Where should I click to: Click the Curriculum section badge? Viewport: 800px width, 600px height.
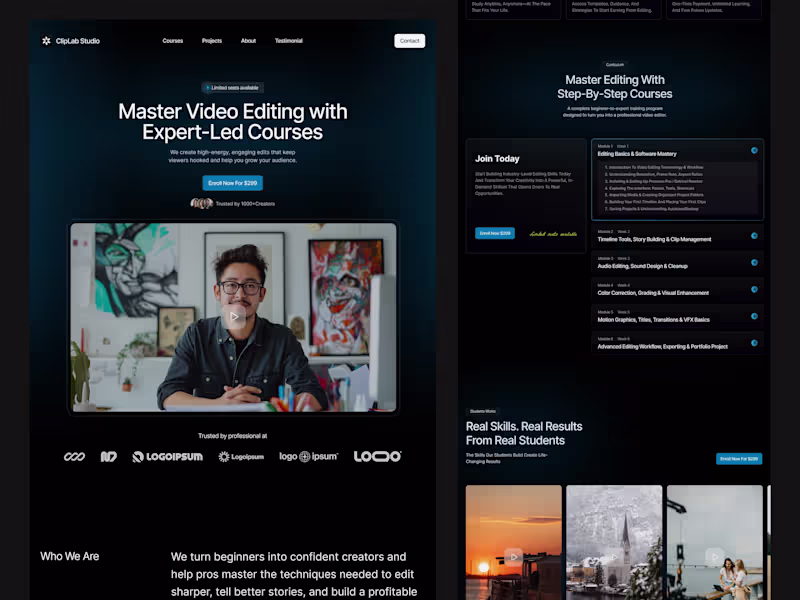coord(615,65)
